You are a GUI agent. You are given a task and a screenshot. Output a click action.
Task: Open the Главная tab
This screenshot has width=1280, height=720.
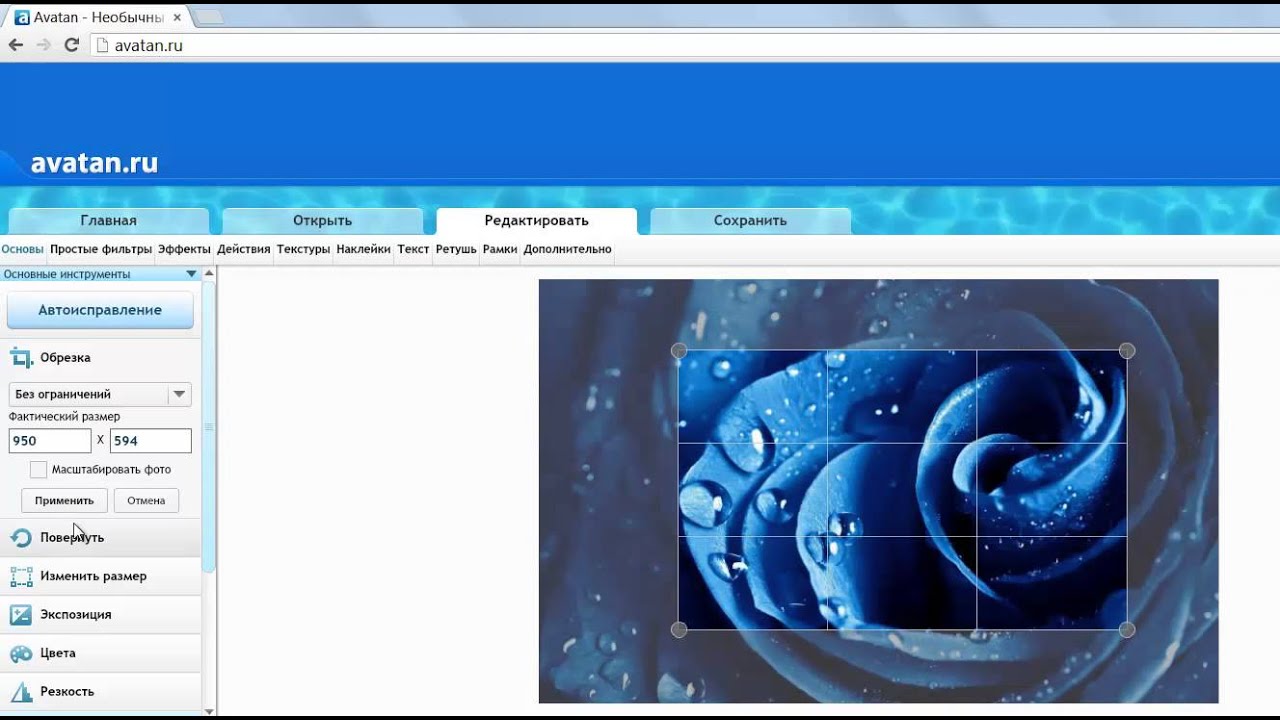(109, 221)
